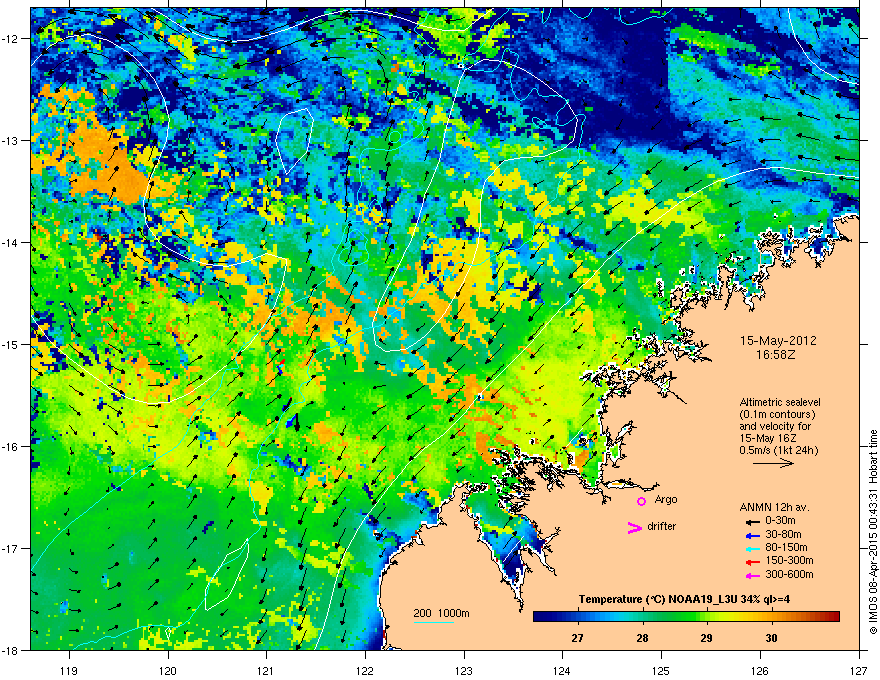
Task: Click the latitude -16 axis label
Action: pos(11,447)
